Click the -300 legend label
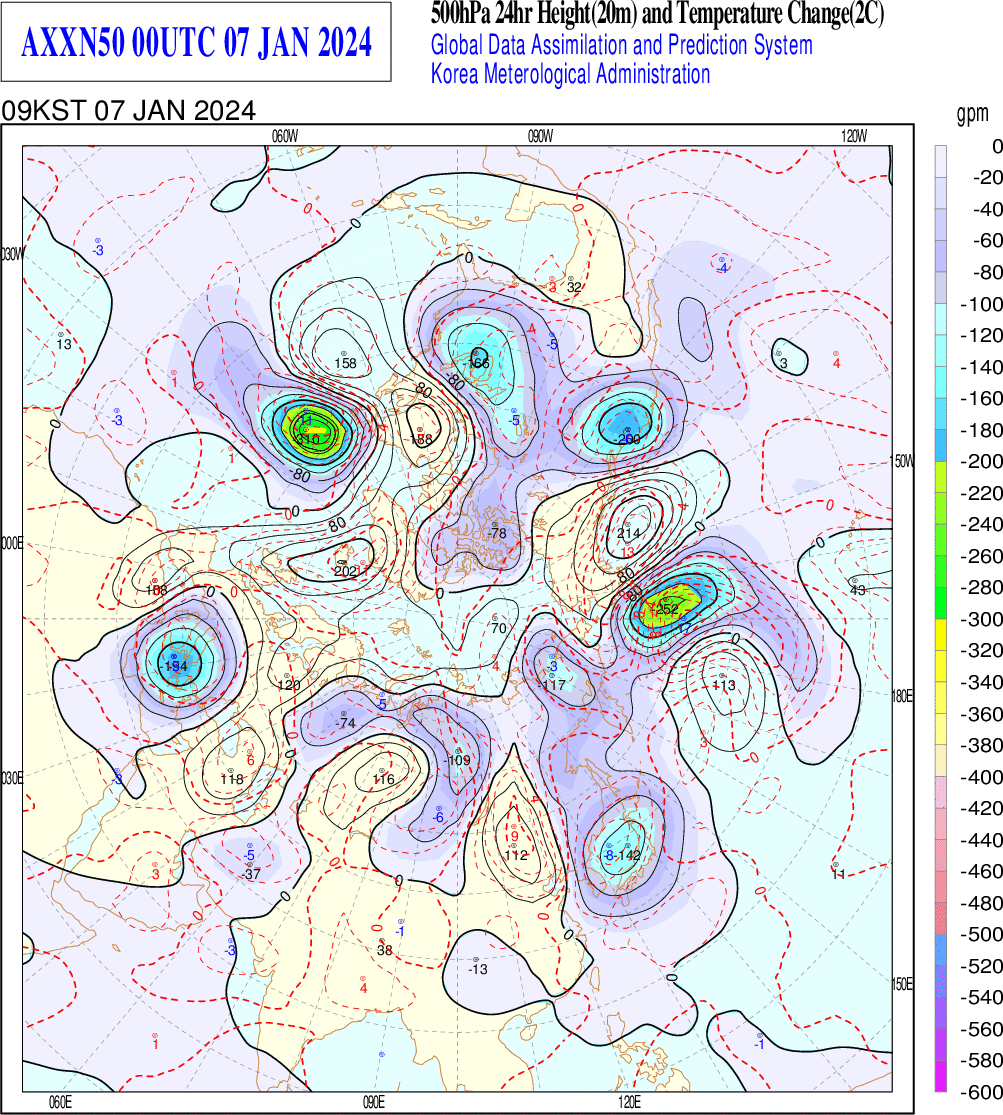 click(981, 619)
